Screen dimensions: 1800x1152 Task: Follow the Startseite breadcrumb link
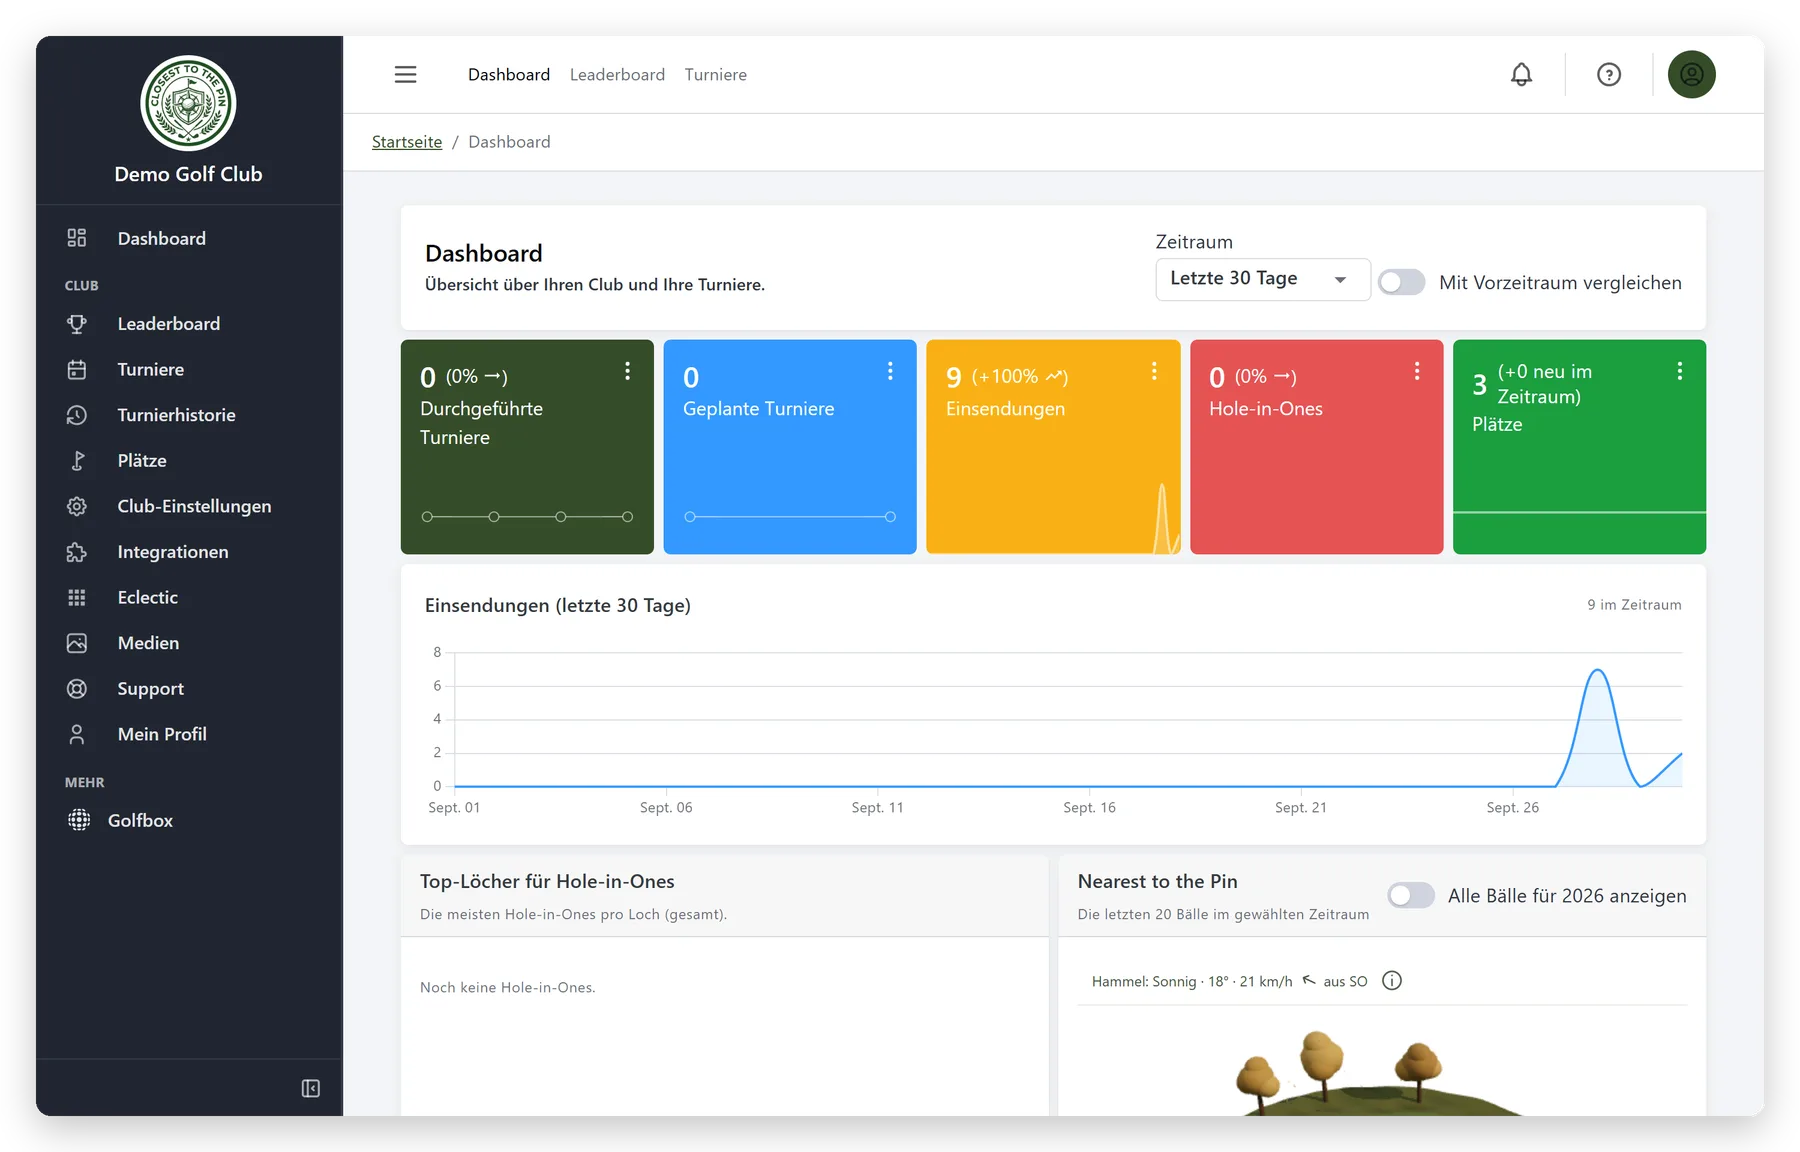point(407,142)
